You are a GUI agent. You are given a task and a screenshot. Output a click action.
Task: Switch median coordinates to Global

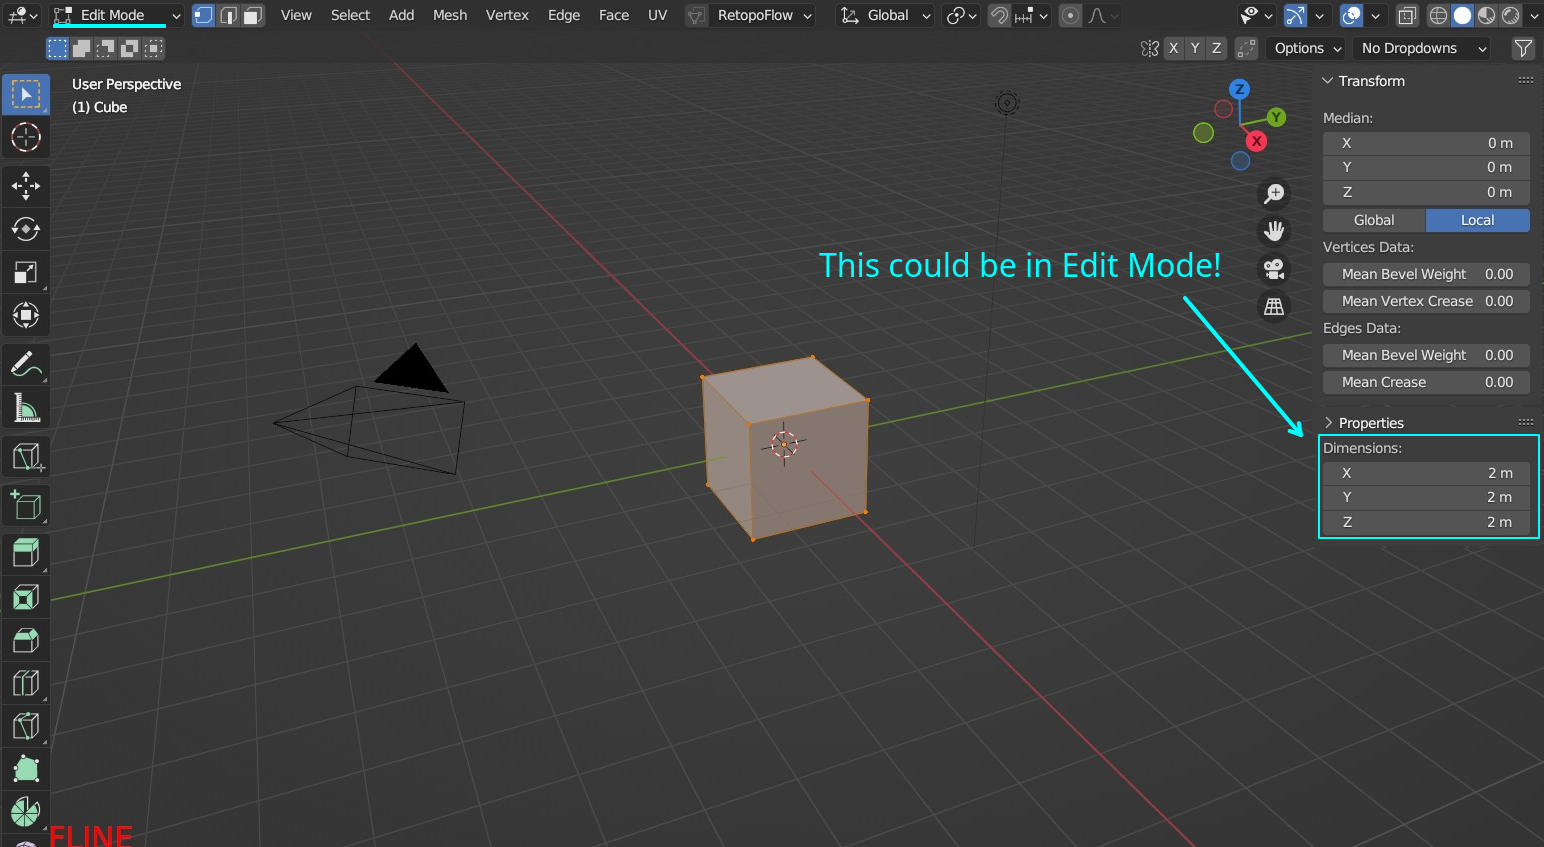click(x=1374, y=220)
